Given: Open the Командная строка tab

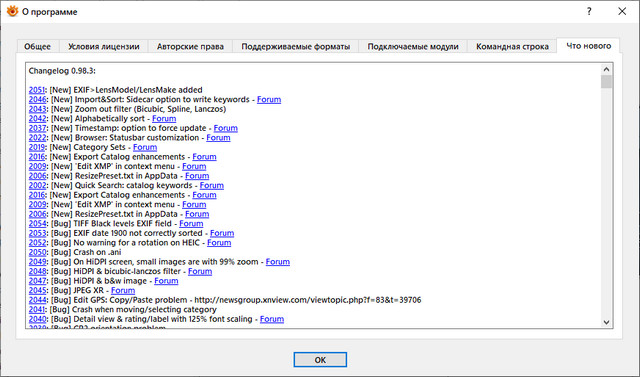Looking at the screenshot, I should 512,47.
